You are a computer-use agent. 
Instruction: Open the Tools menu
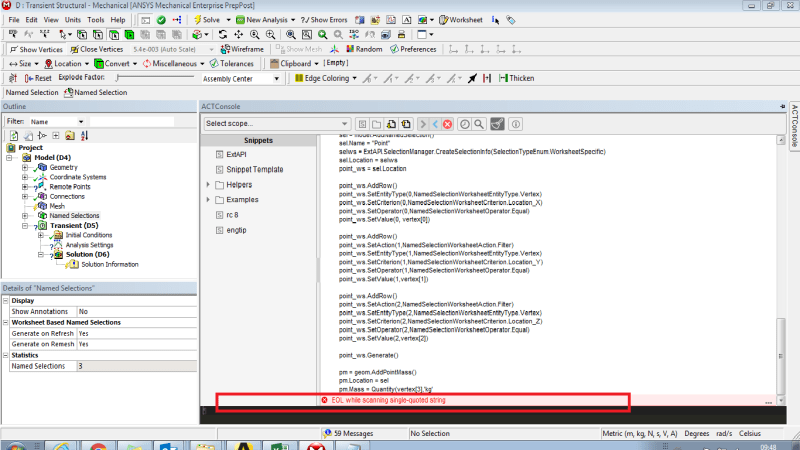(x=95, y=20)
